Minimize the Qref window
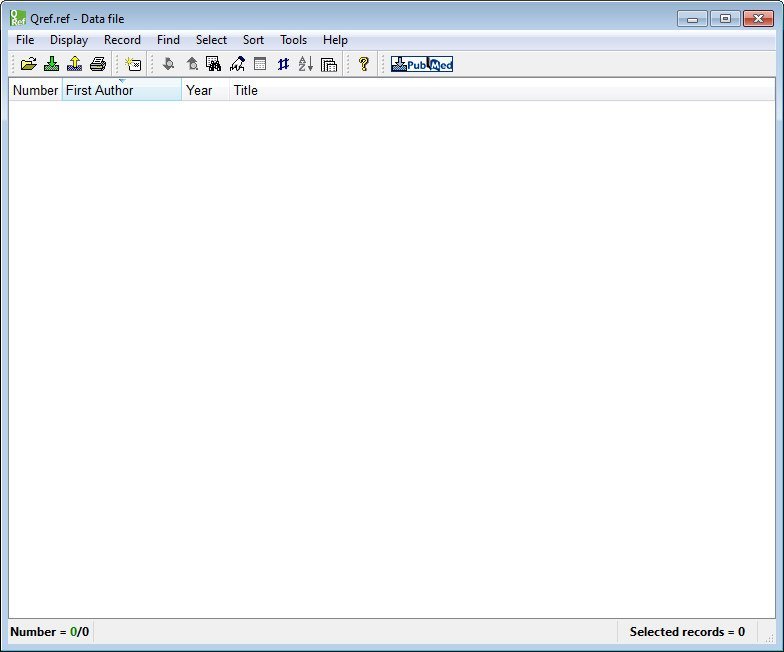784x652 pixels. (x=692, y=19)
